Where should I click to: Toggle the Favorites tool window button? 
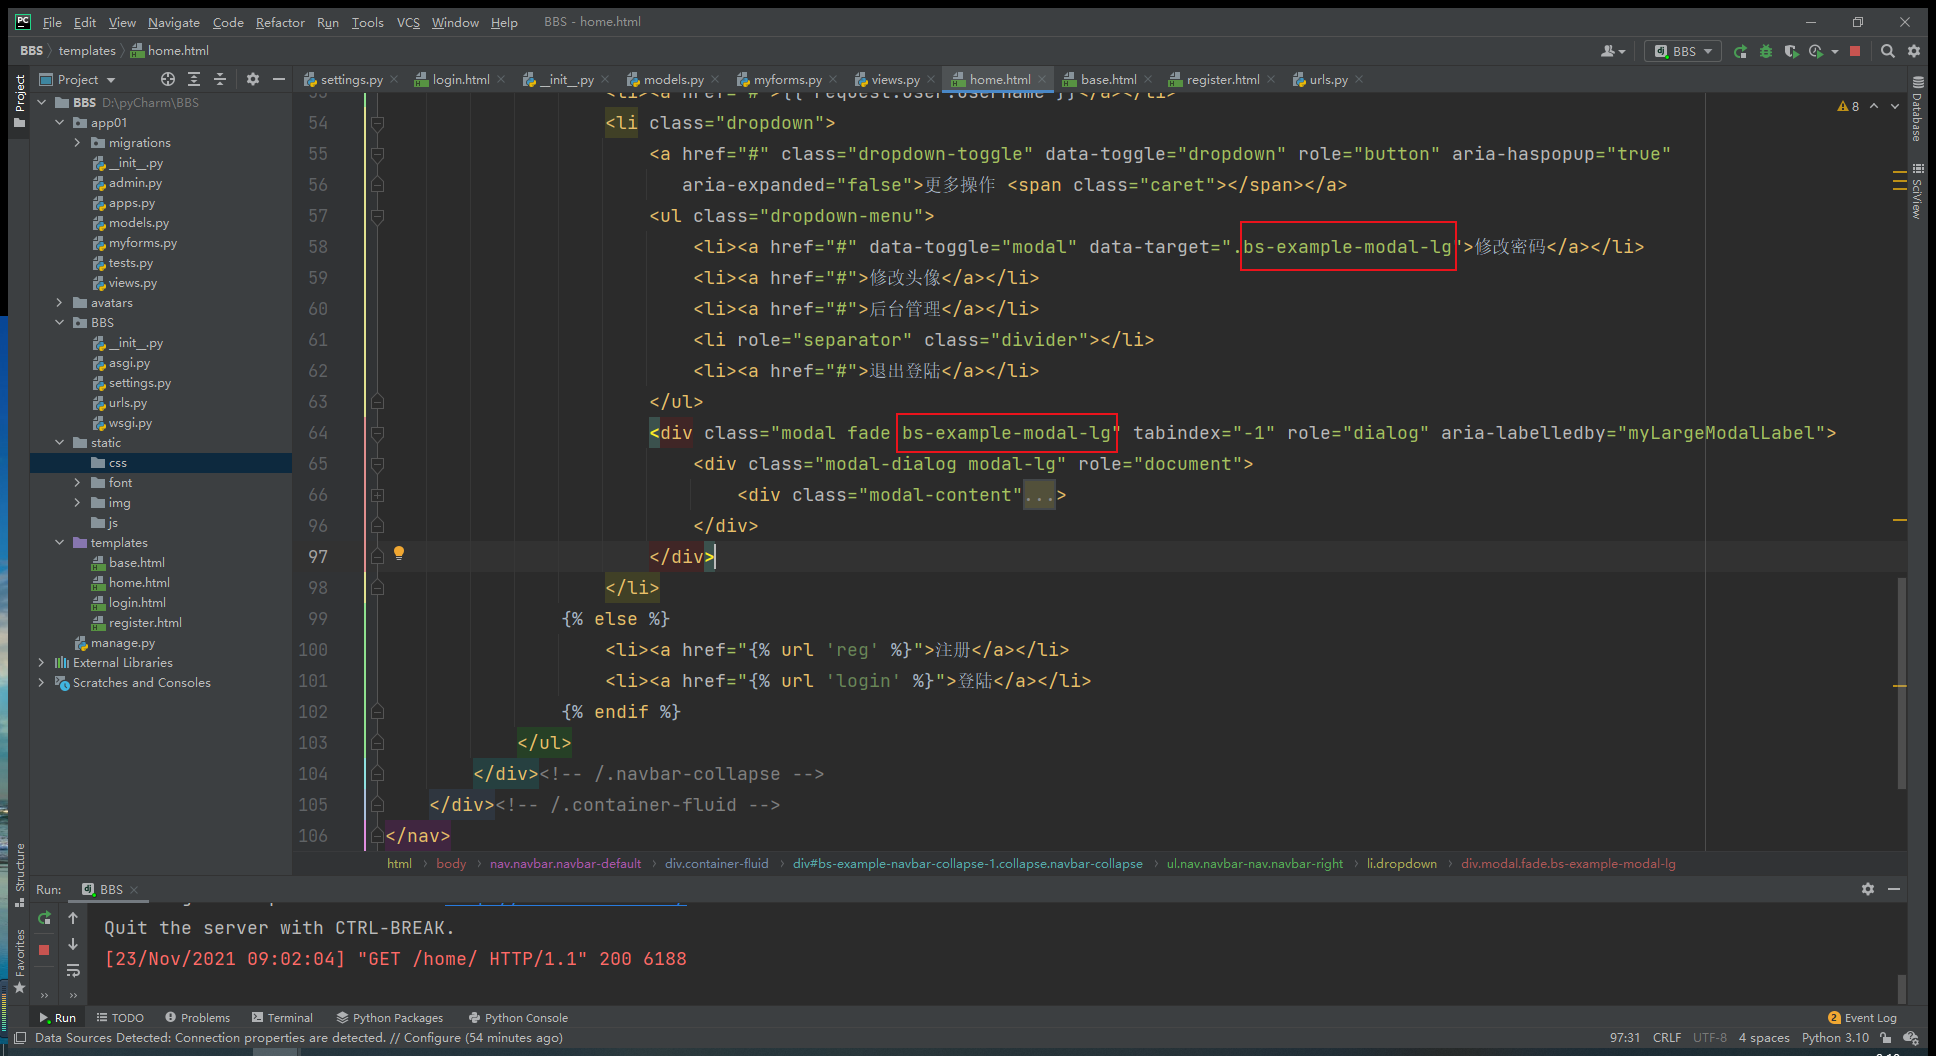[19, 961]
